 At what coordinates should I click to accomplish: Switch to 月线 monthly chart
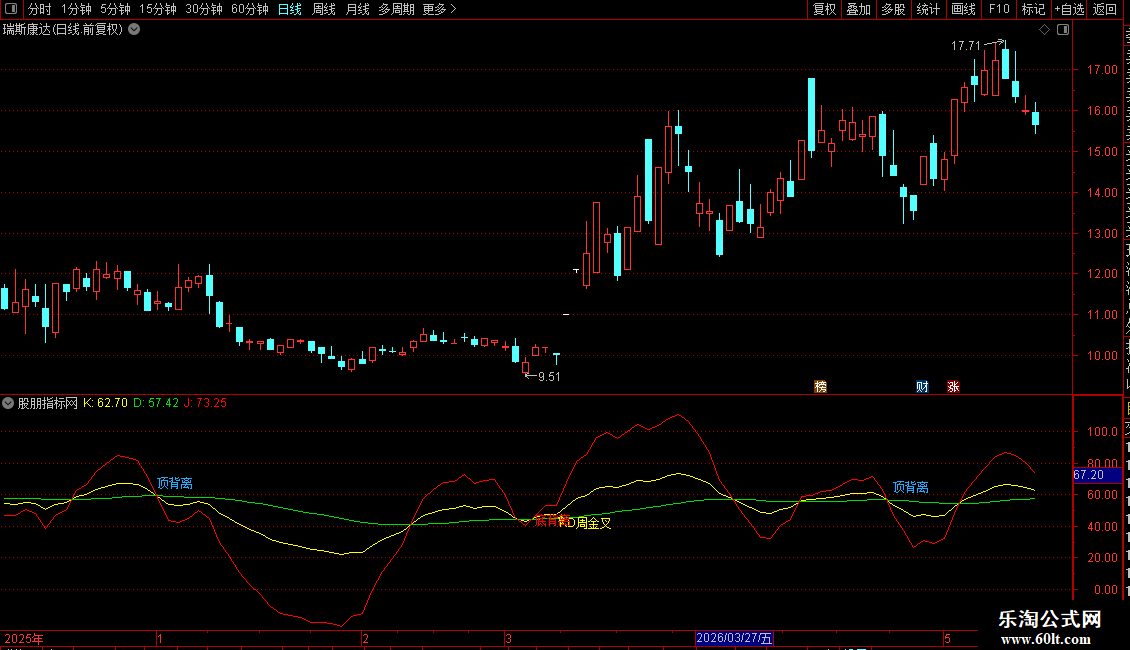(x=357, y=9)
